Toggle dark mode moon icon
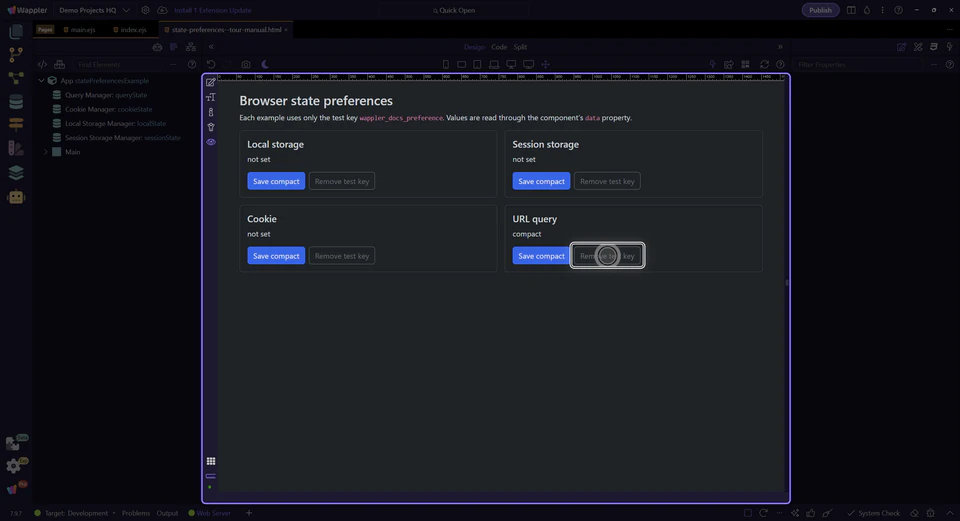 [x=265, y=64]
